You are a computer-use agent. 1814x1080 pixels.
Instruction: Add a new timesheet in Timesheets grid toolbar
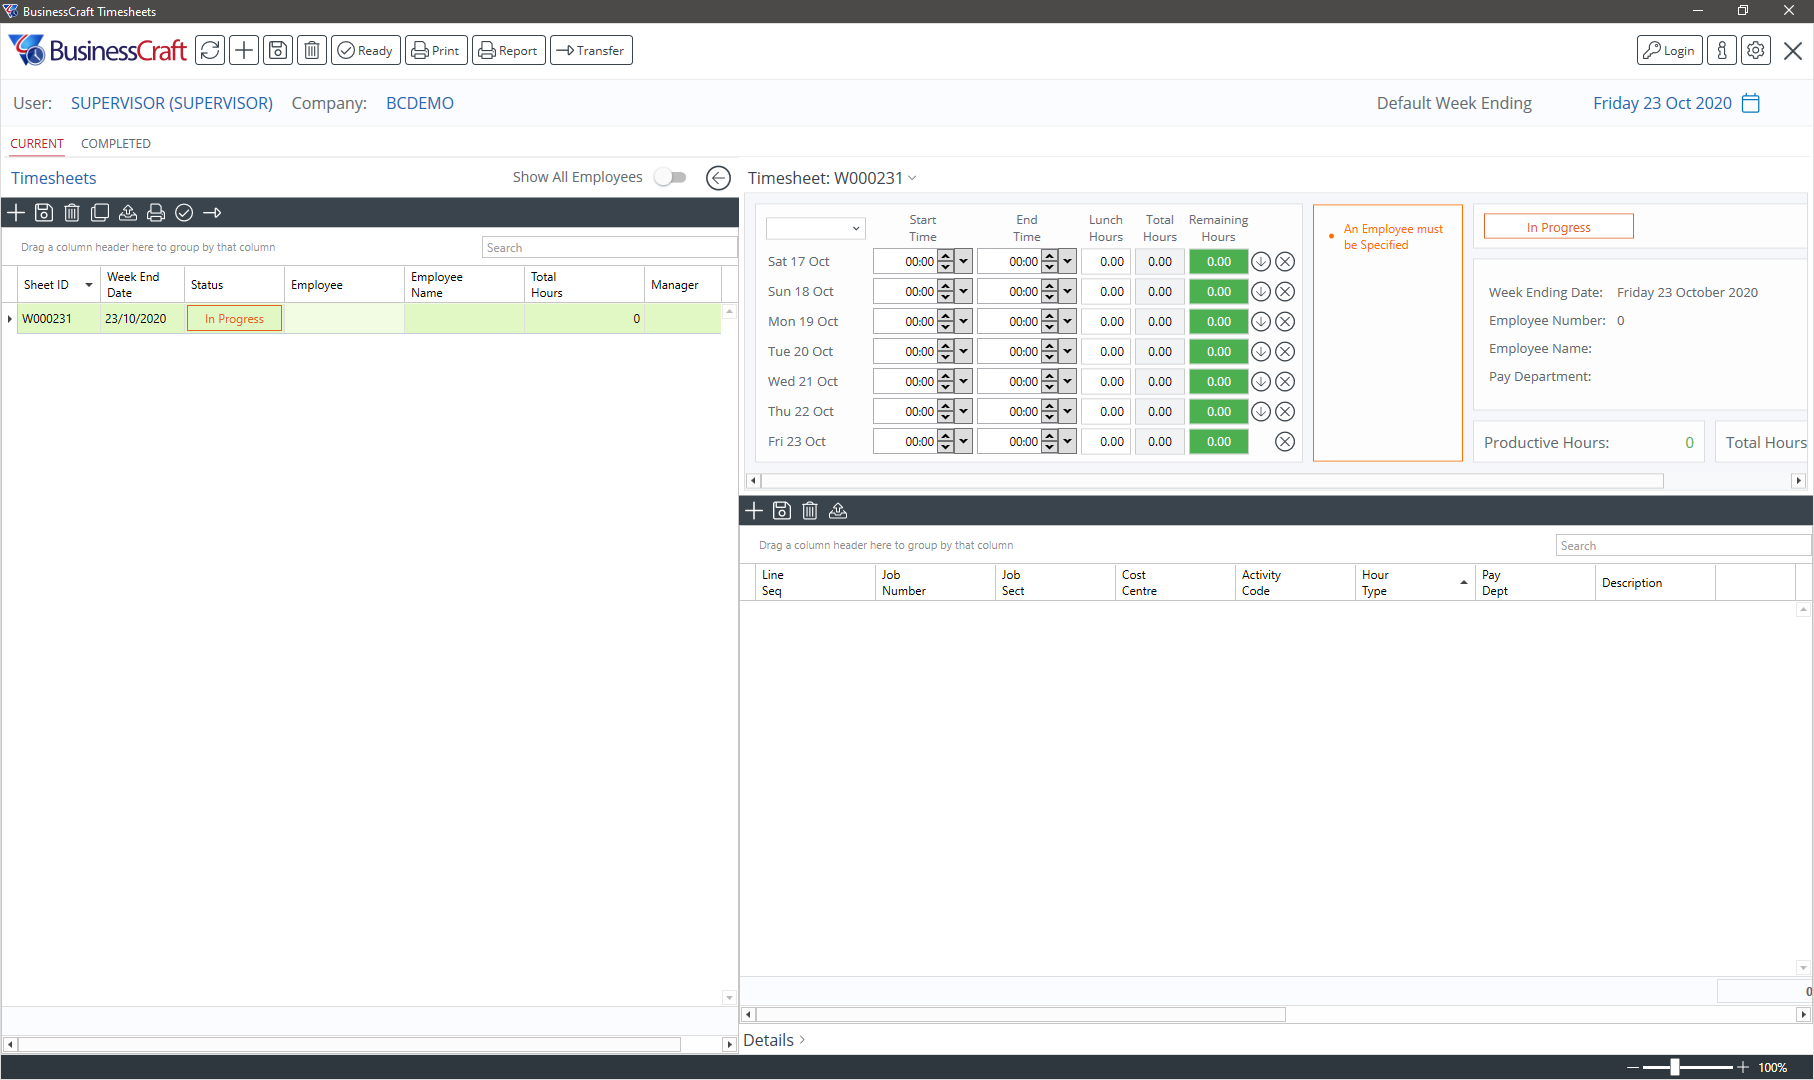click(16, 212)
